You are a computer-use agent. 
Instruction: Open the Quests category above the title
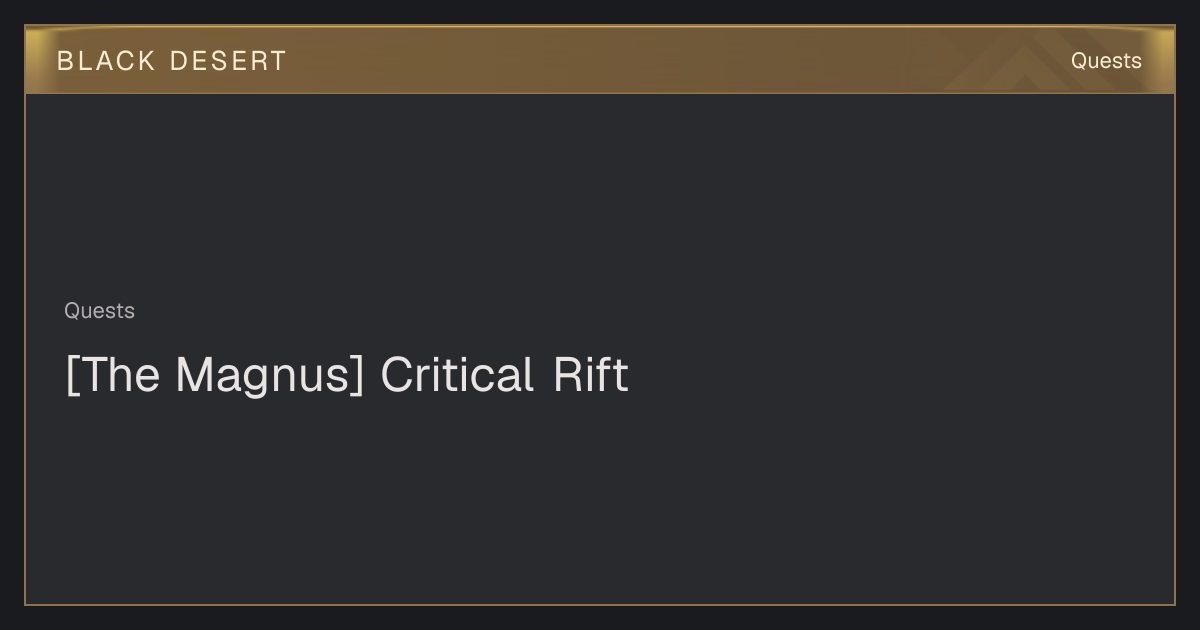(99, 311)
